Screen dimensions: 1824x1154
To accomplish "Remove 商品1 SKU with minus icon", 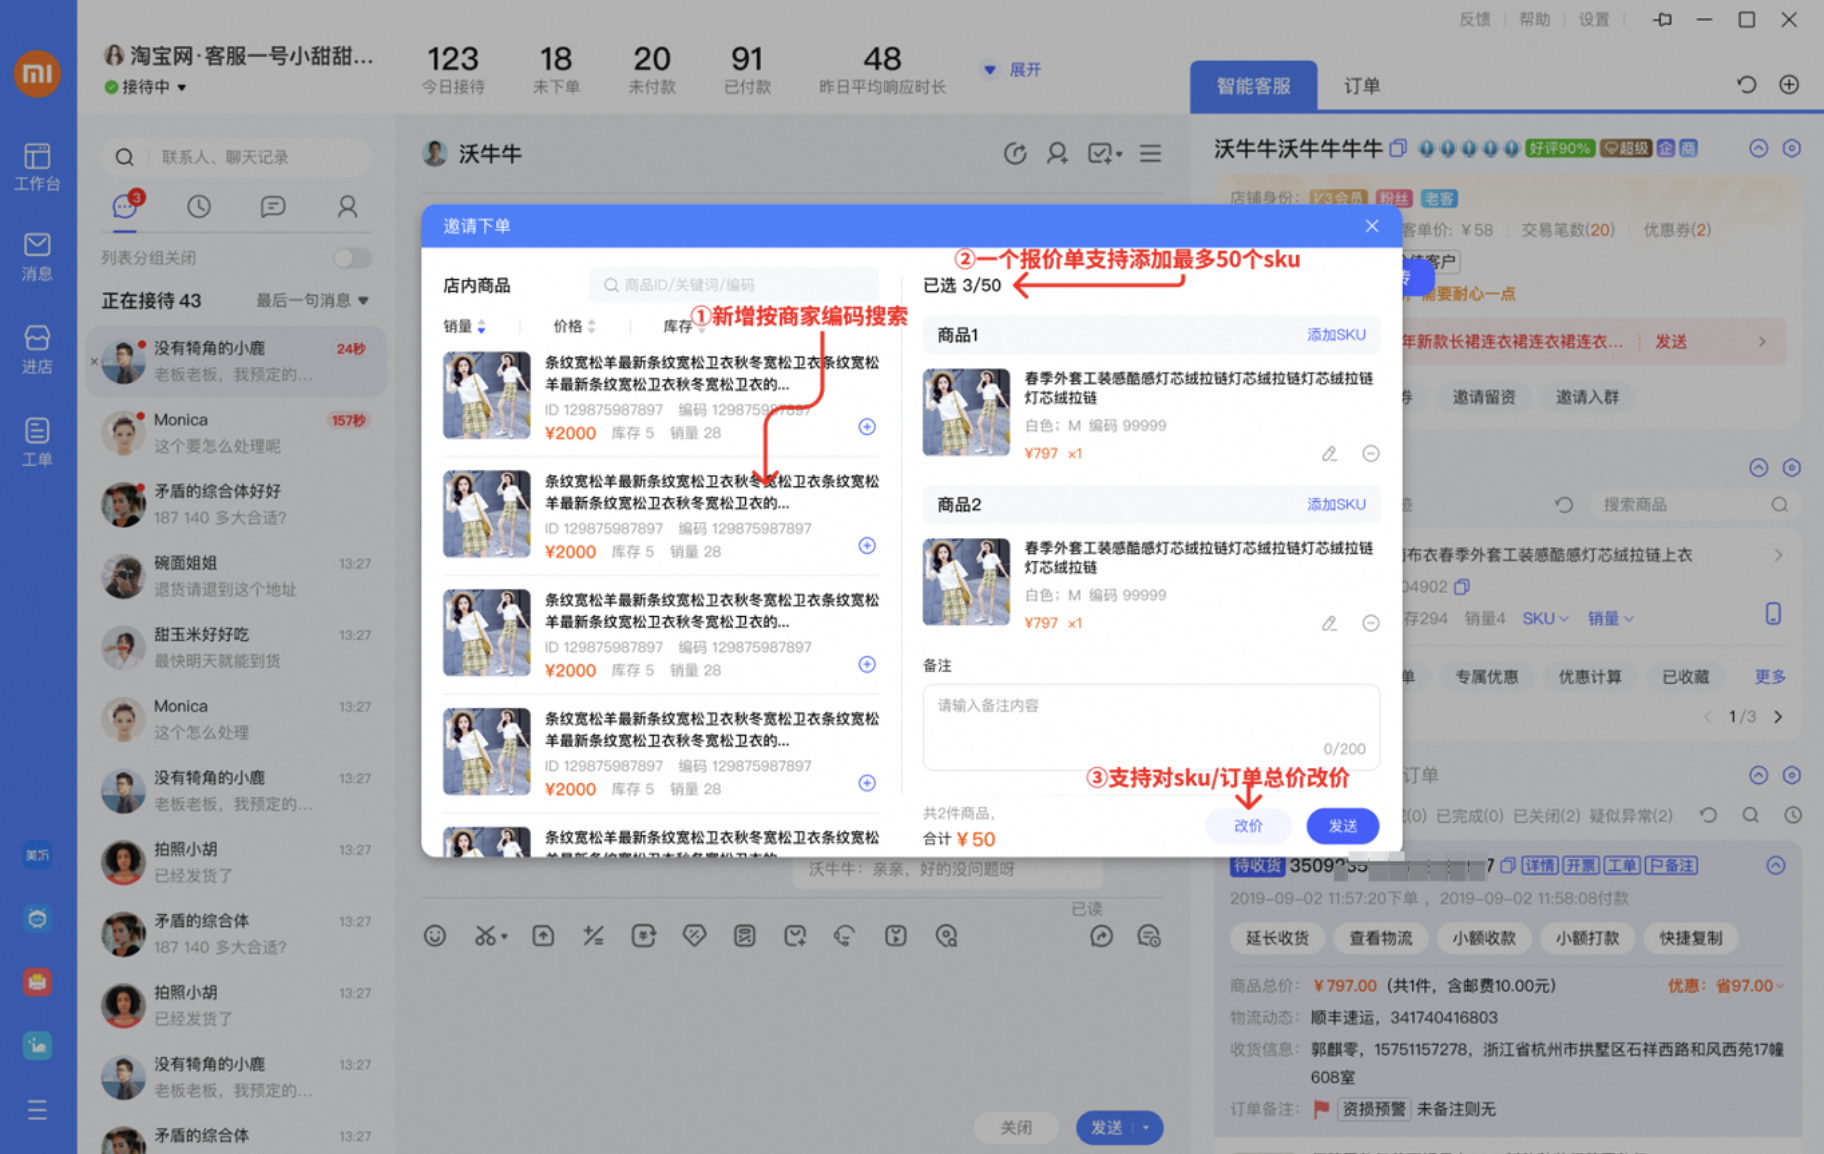I will [1371, 454].
